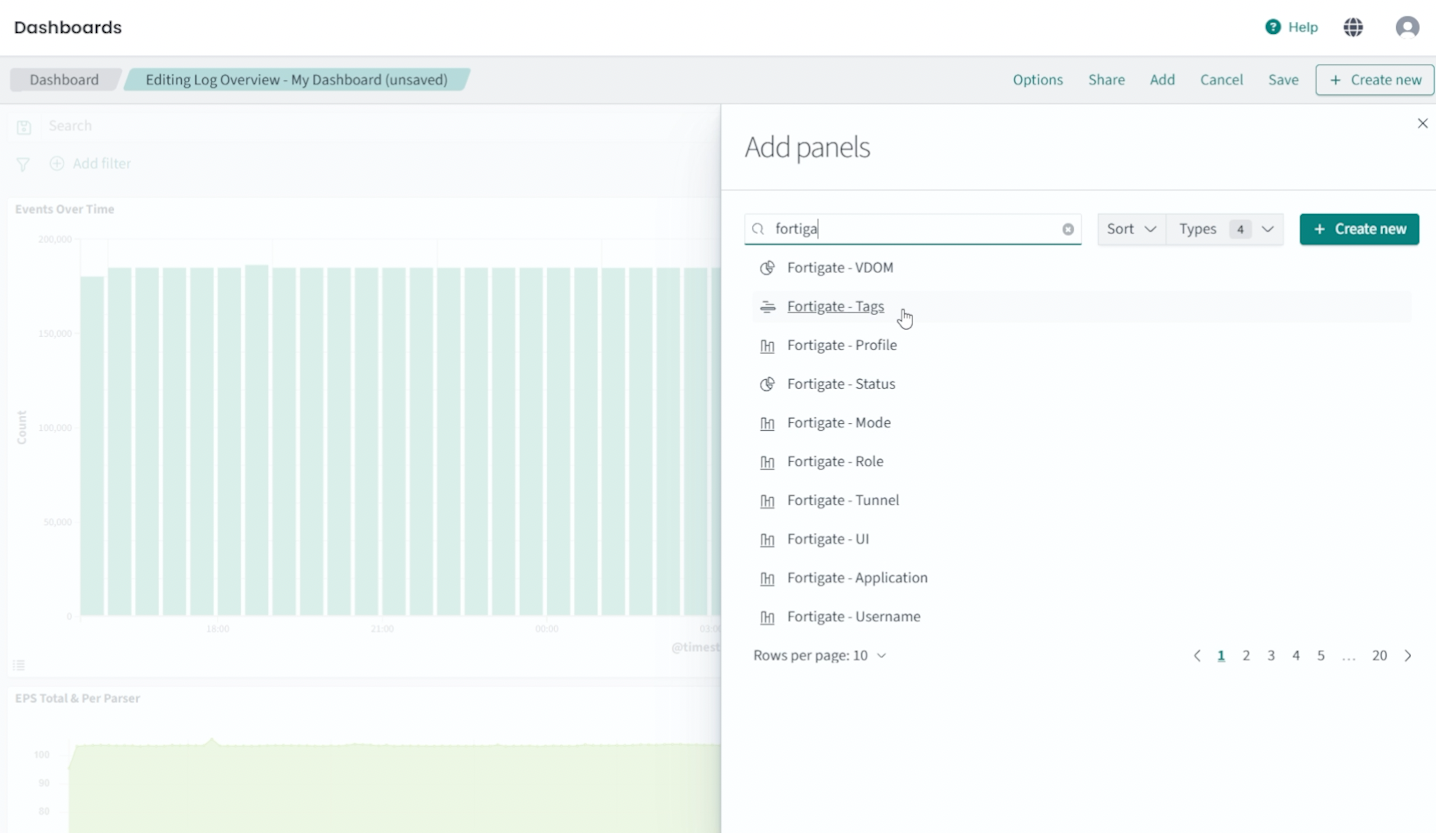Add the Fortigate - Mode panel
This screenshot has height=833, width=1436.
click(x=839, y=423)
